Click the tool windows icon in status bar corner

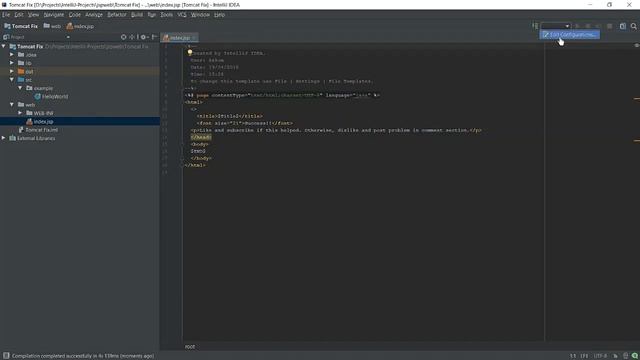point(6,356)
